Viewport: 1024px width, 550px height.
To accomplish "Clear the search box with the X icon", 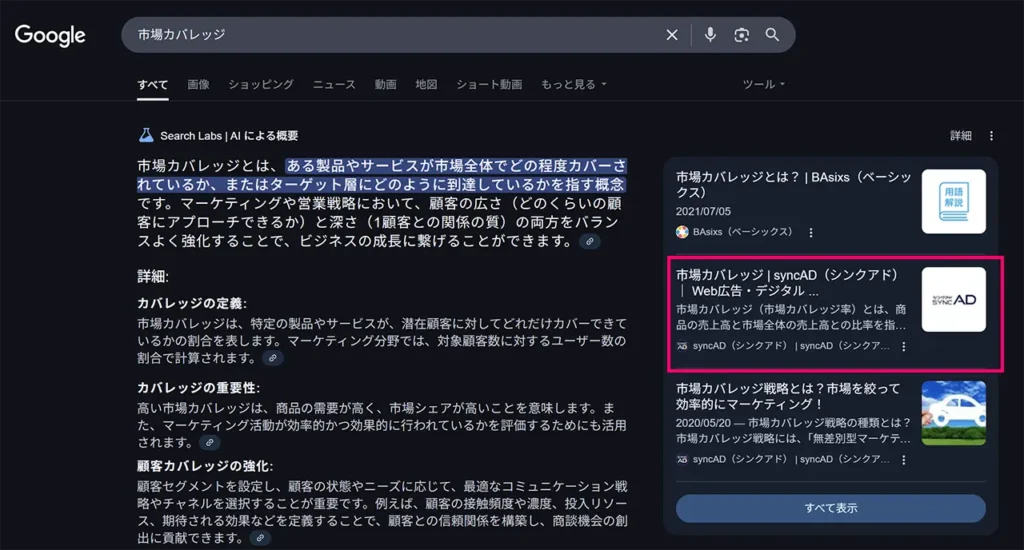I will point(671,35).
